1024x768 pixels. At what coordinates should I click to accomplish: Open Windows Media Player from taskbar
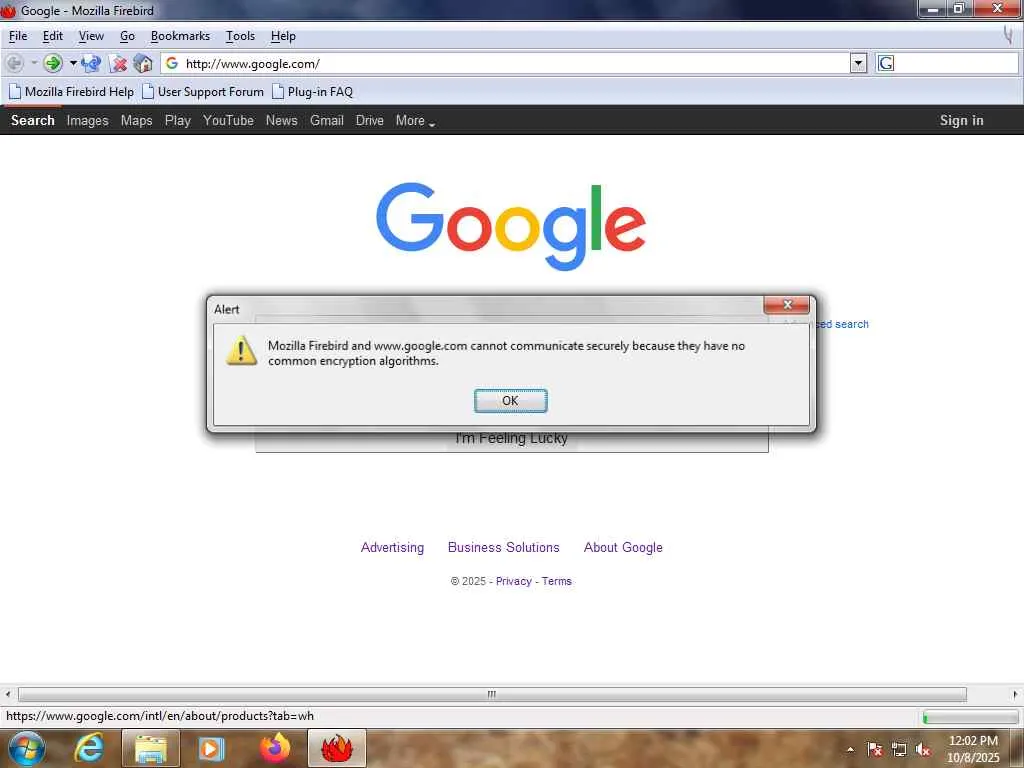(211, 748)
